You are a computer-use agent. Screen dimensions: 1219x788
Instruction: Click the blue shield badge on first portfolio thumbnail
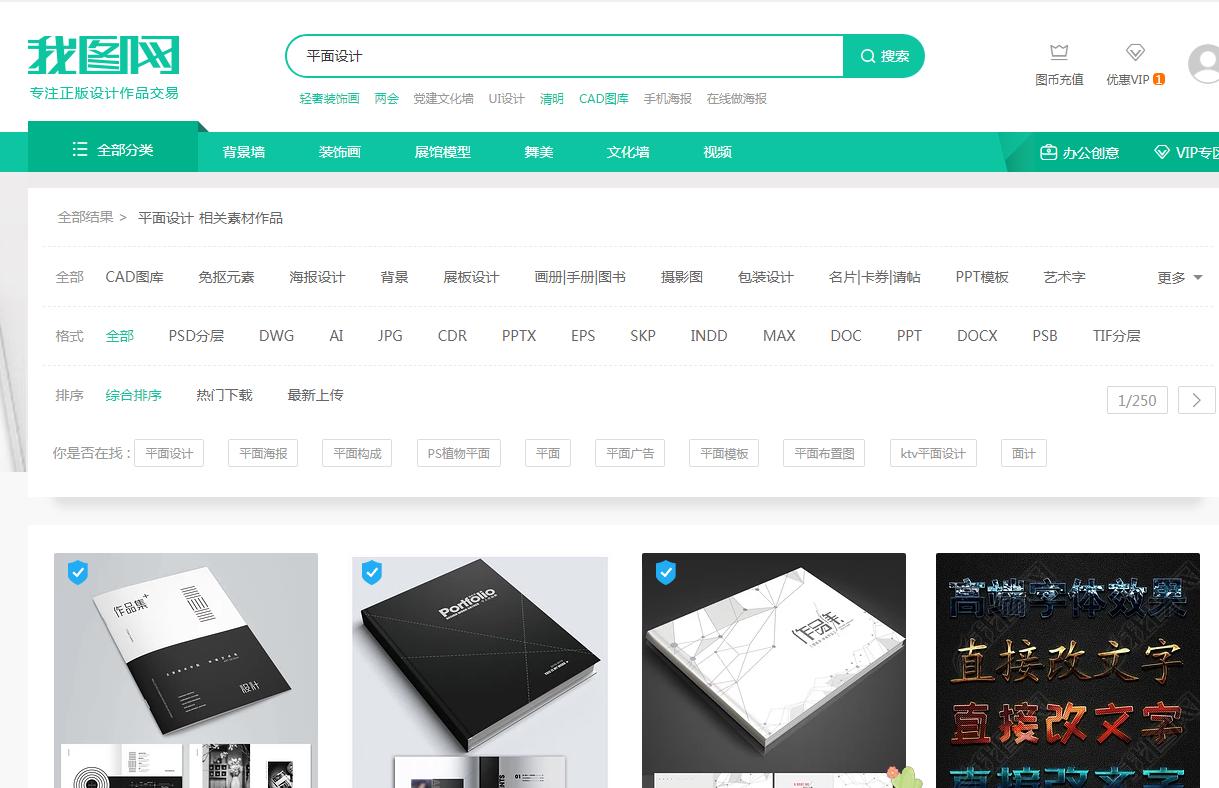tap(77, 573)
